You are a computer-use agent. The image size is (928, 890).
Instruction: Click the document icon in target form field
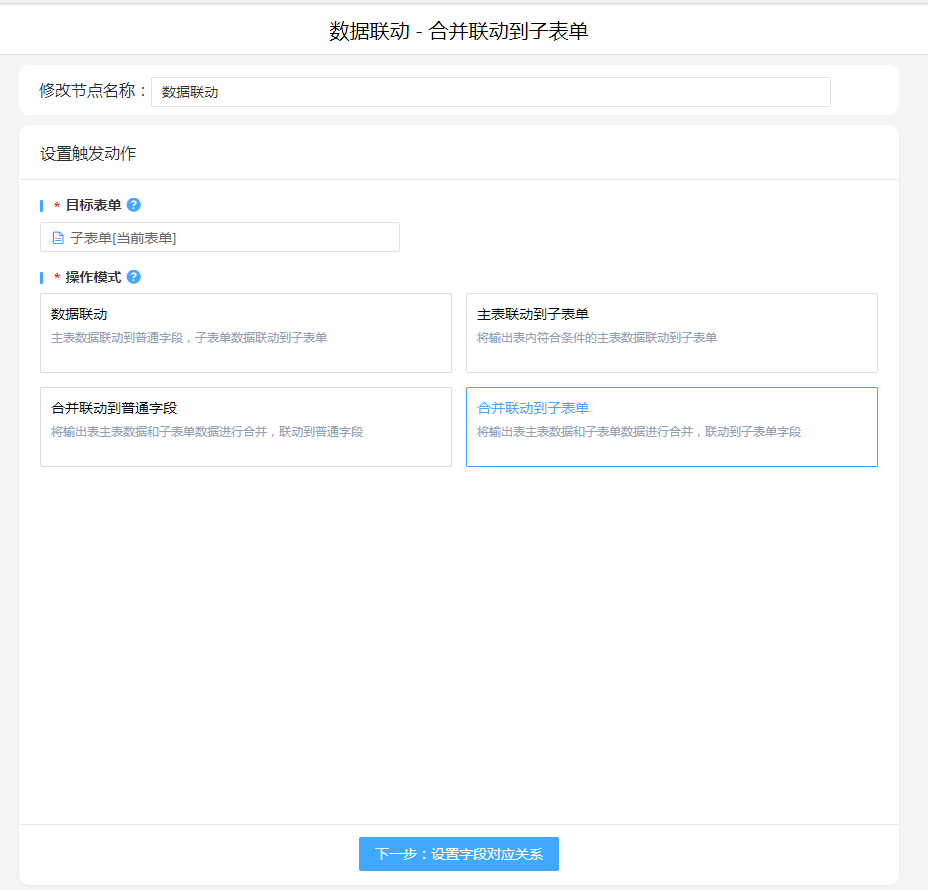[x=58, y=238]
